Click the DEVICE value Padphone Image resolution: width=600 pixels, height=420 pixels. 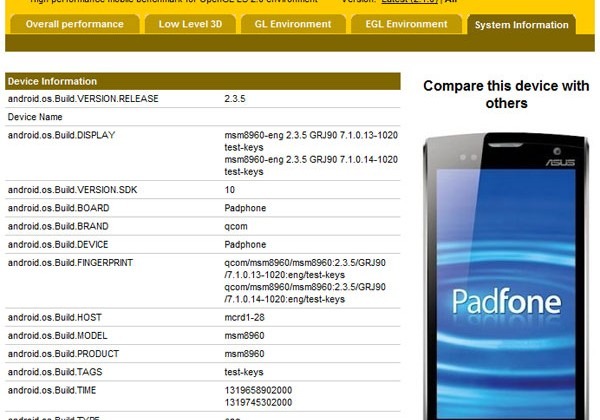245,244
